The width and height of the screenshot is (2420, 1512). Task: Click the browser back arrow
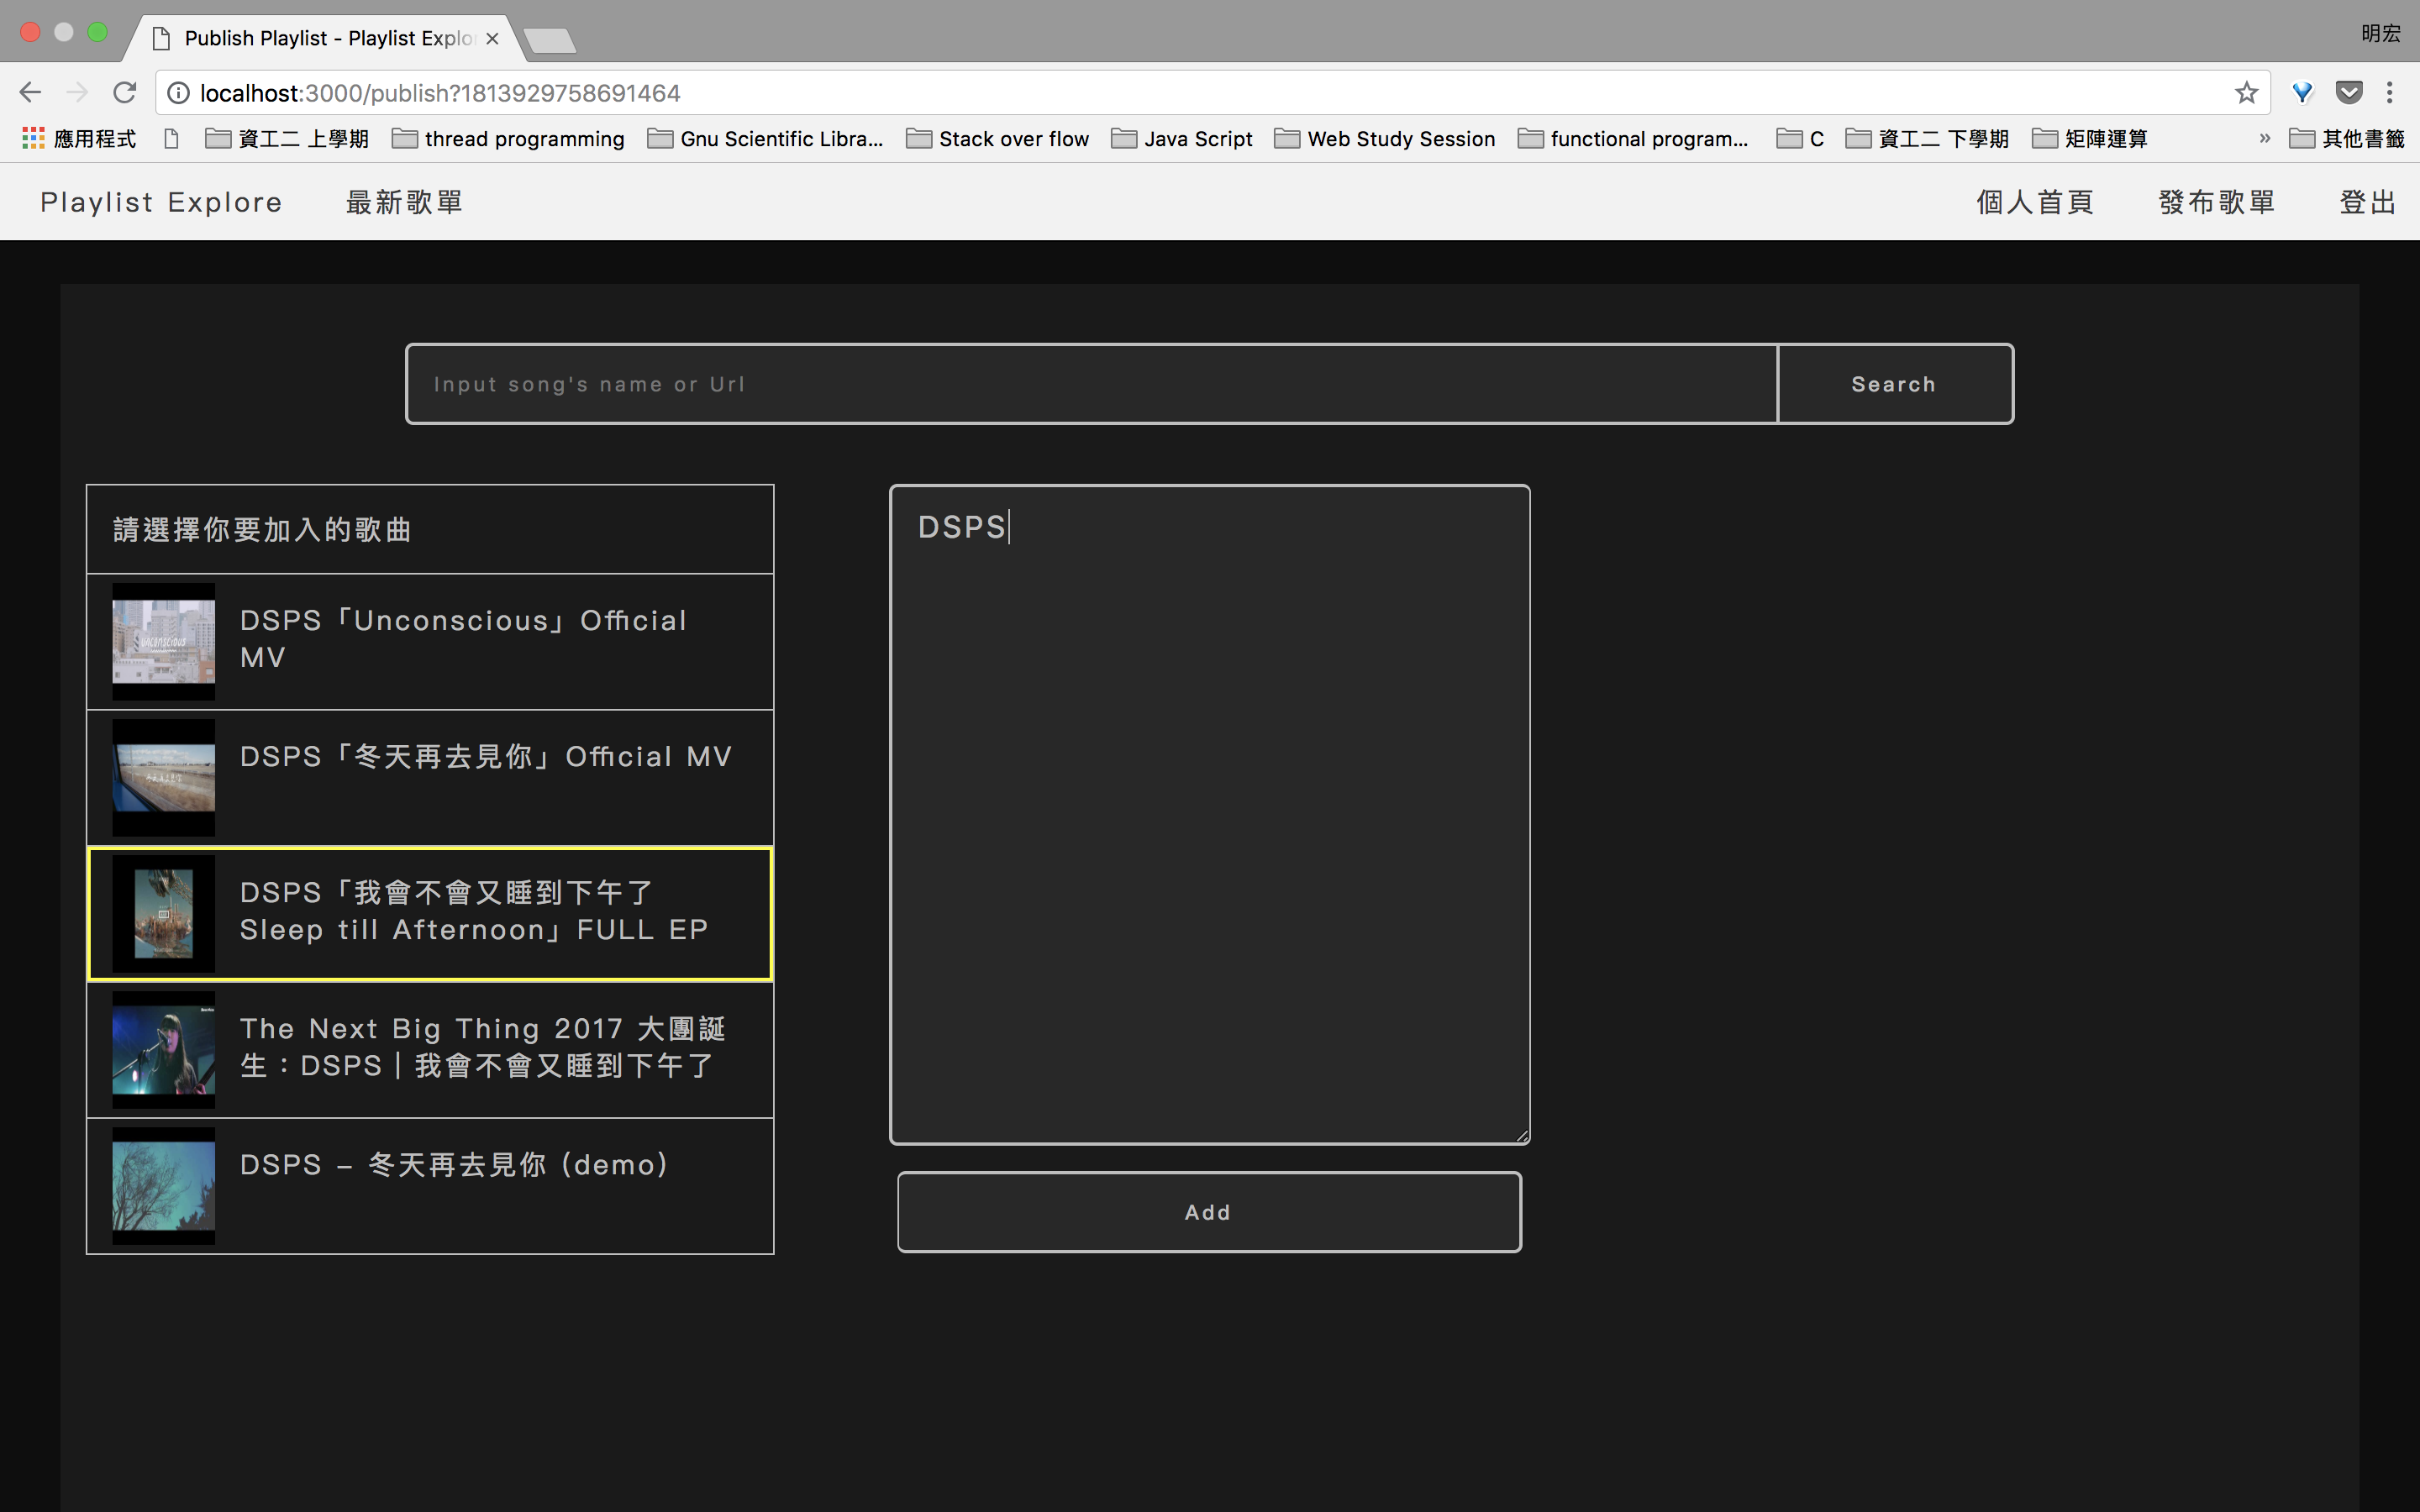tap(30, 93)
